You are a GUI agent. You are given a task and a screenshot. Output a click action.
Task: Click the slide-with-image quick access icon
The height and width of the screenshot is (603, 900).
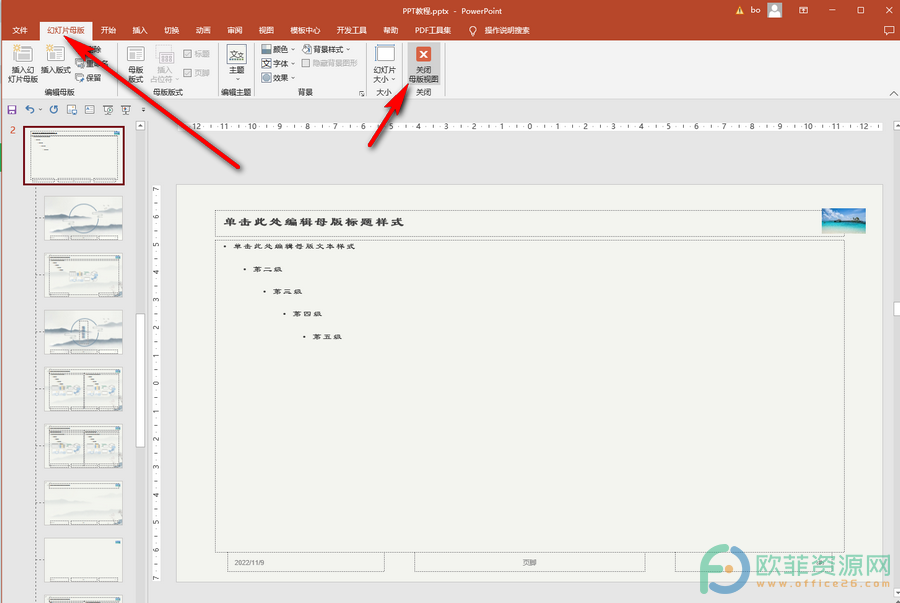click(72, 110)
